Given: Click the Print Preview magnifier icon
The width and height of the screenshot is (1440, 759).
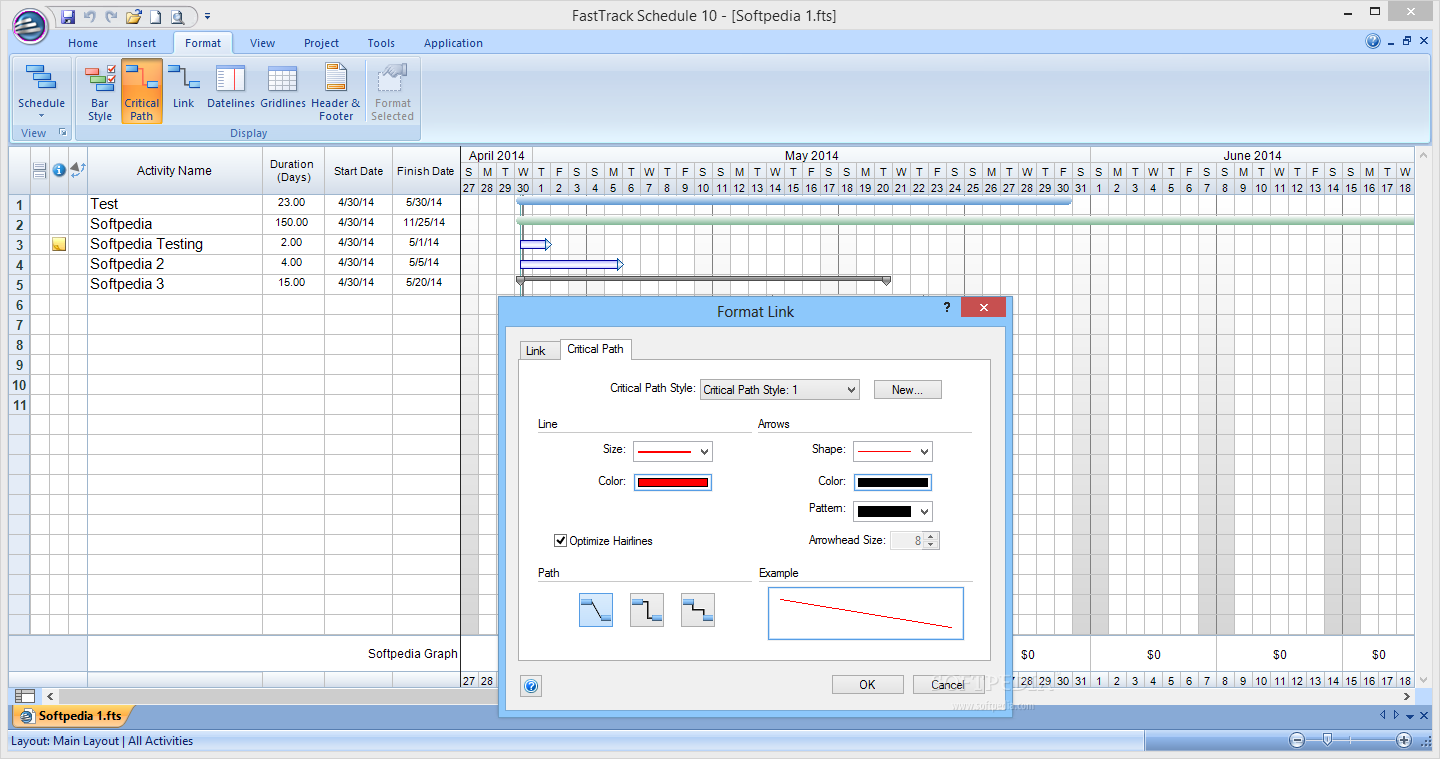Looking at the screenshot, I should pos(177,16).
